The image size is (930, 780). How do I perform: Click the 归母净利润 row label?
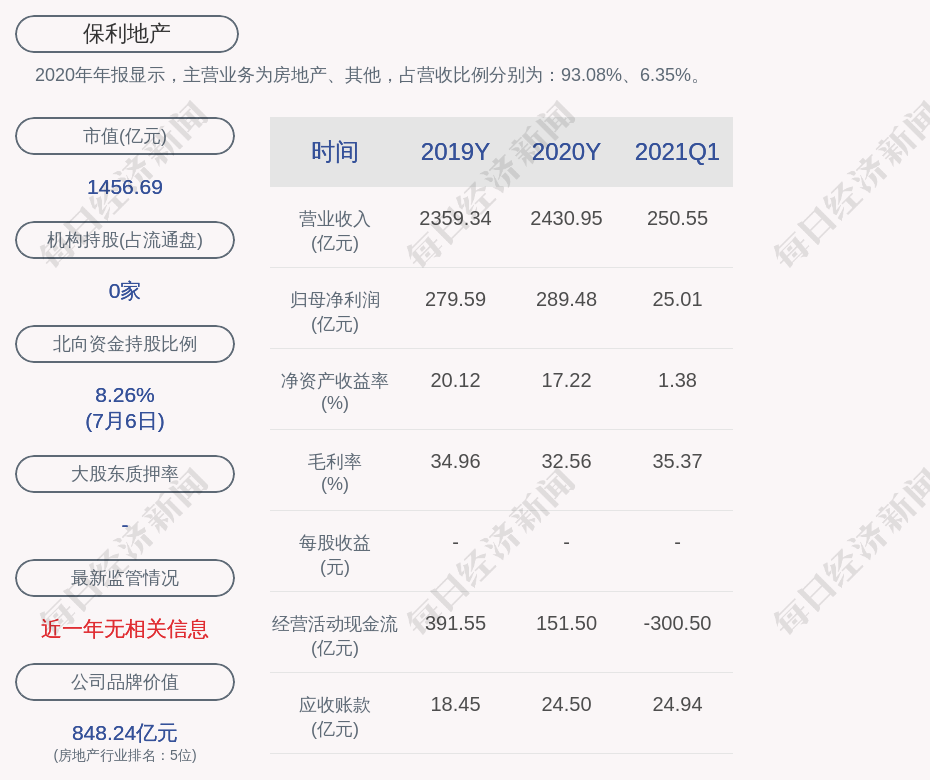(x=334, y=300)
